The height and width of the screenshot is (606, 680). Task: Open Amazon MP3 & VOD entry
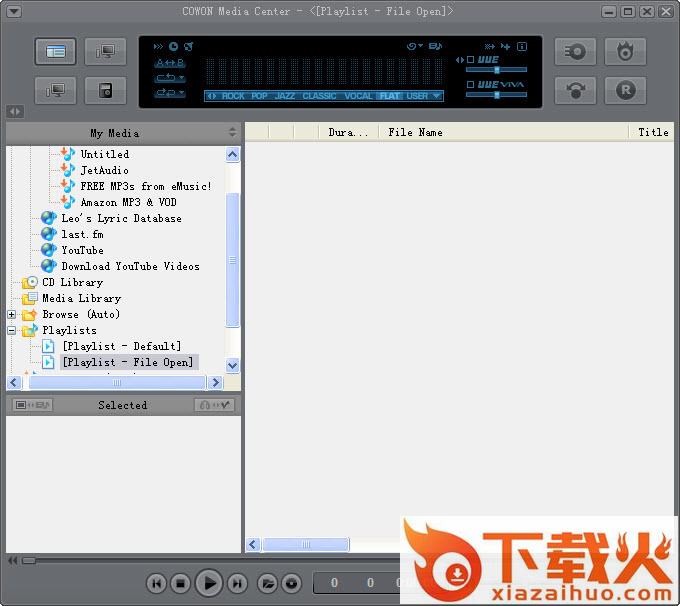[128, 202]
